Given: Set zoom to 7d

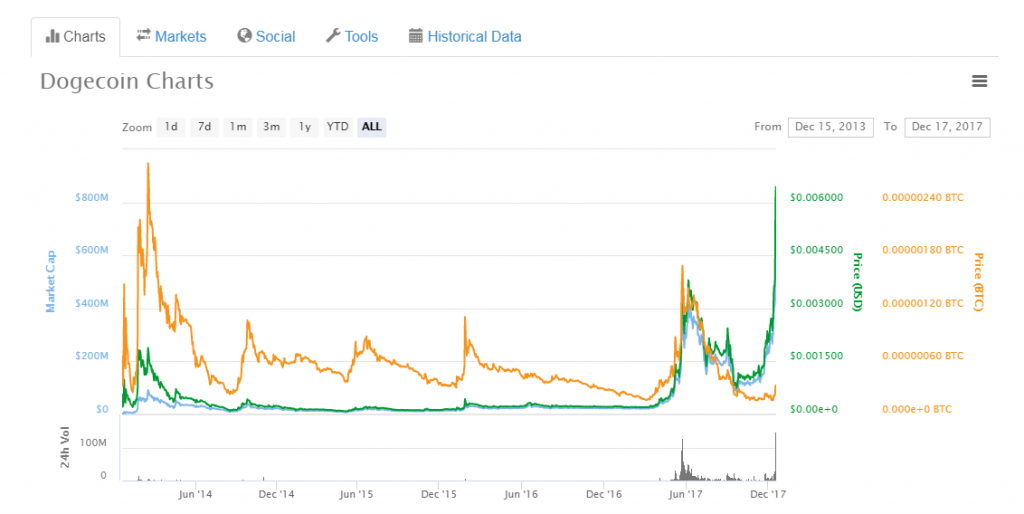Looking at the screenshot, I should coord(204,127).
